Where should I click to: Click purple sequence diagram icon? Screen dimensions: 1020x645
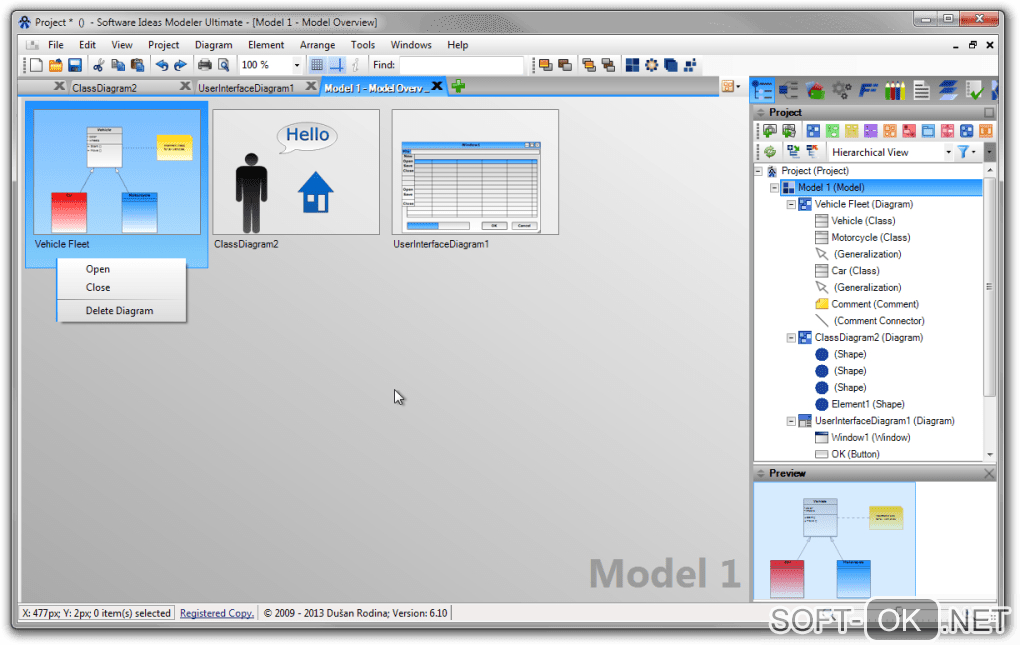870,131
